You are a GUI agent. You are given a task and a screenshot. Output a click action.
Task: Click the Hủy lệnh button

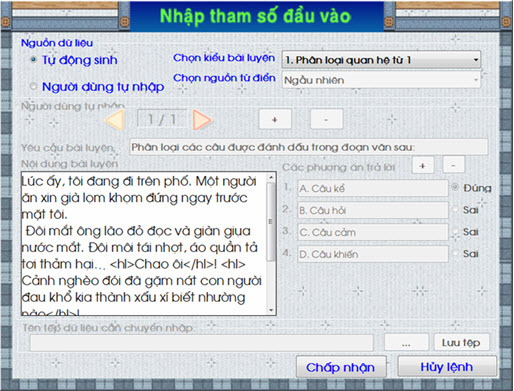click(x=447, y=367)
